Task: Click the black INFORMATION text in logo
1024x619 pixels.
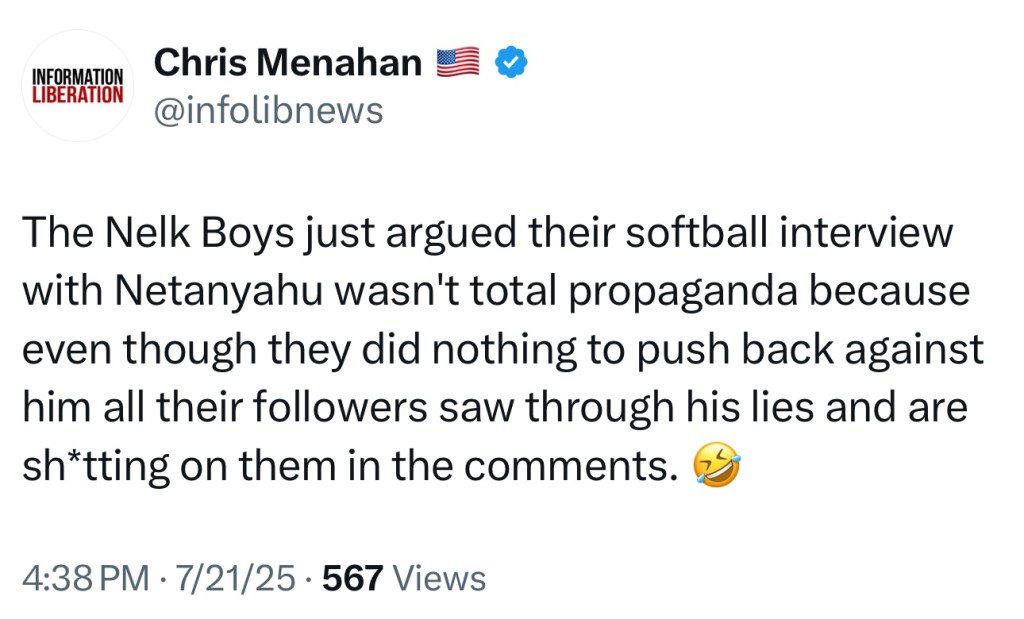Action: 77,77
